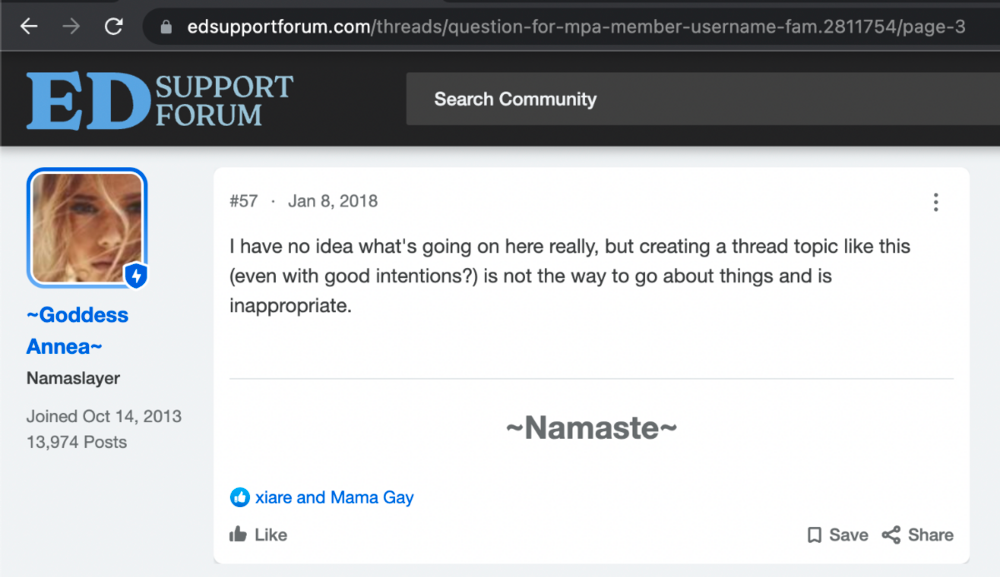The height and width of the screenshot is (577, 1000).
Task: Click the Share icon on the post
Action: coord(891,535)
